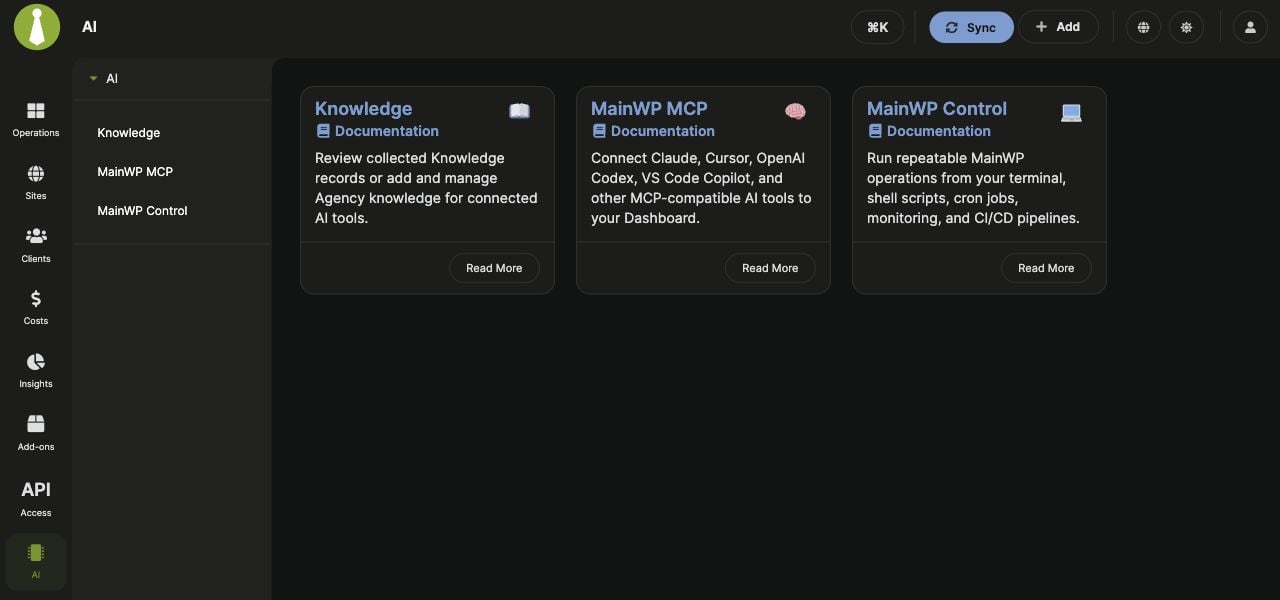Open the API Access sidebar section
Image resolution: width=1280 pixels, height=600 pixels.
(x=36, y=498)
